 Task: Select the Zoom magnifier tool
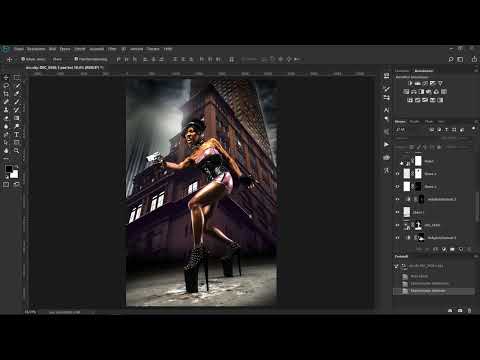[x=16, y=151]
